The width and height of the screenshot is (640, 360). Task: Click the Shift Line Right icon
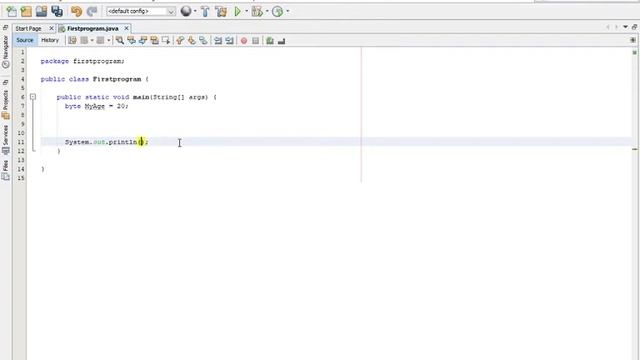(229, 40)
